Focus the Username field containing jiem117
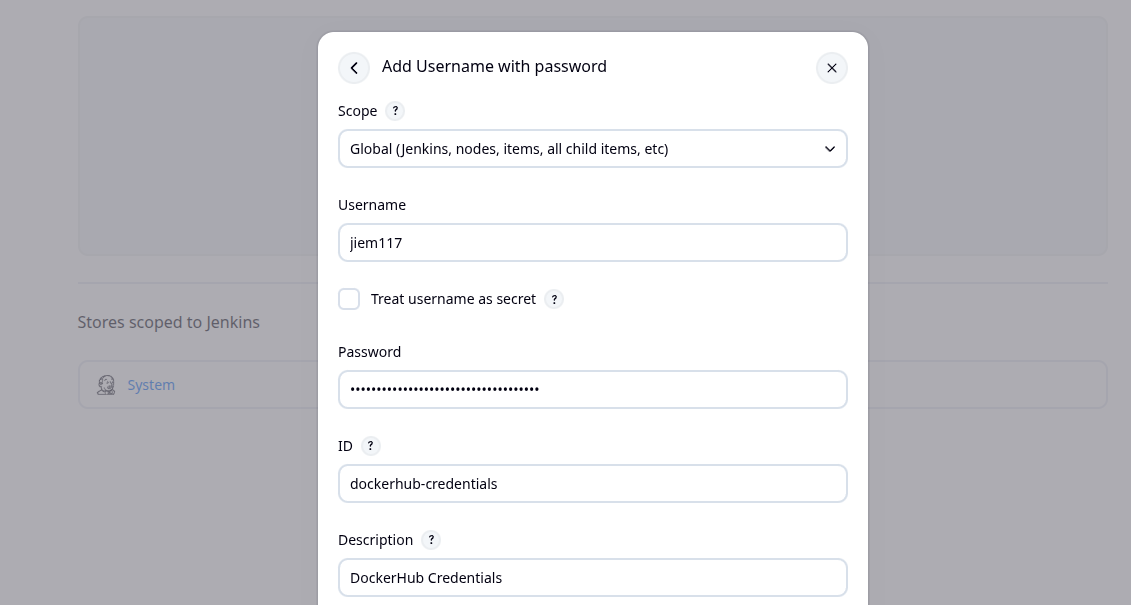Image resolution: width=1131 pixels, height=605 pixels. (592, 243)
